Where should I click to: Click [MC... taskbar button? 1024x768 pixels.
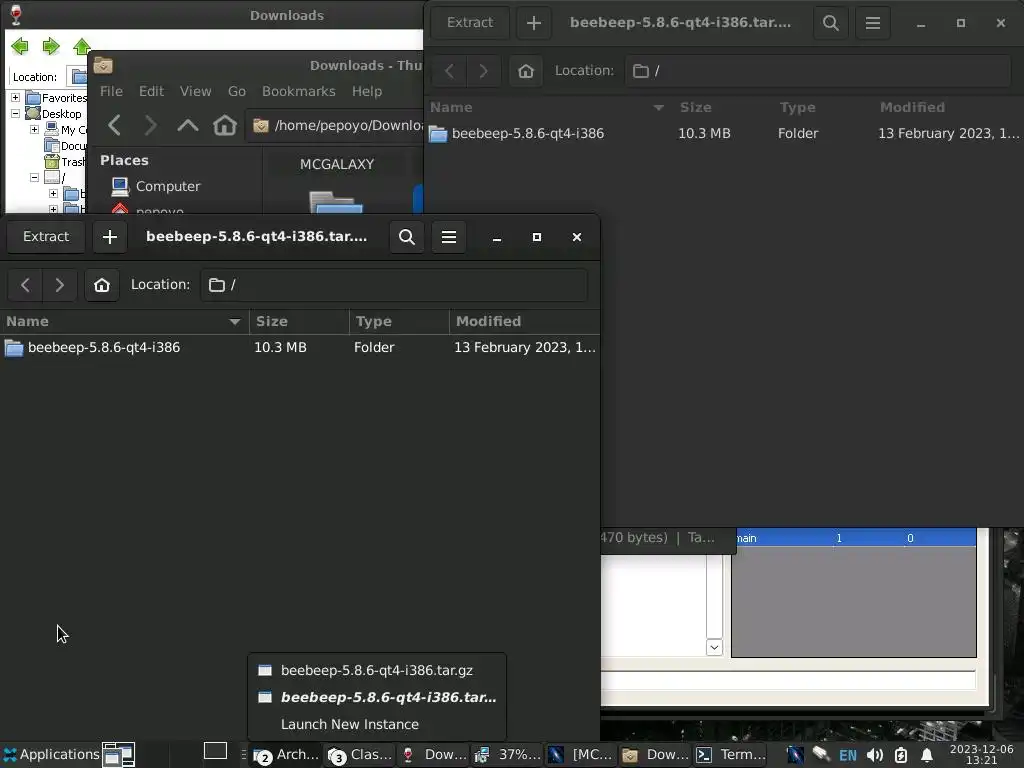[581, 754]
